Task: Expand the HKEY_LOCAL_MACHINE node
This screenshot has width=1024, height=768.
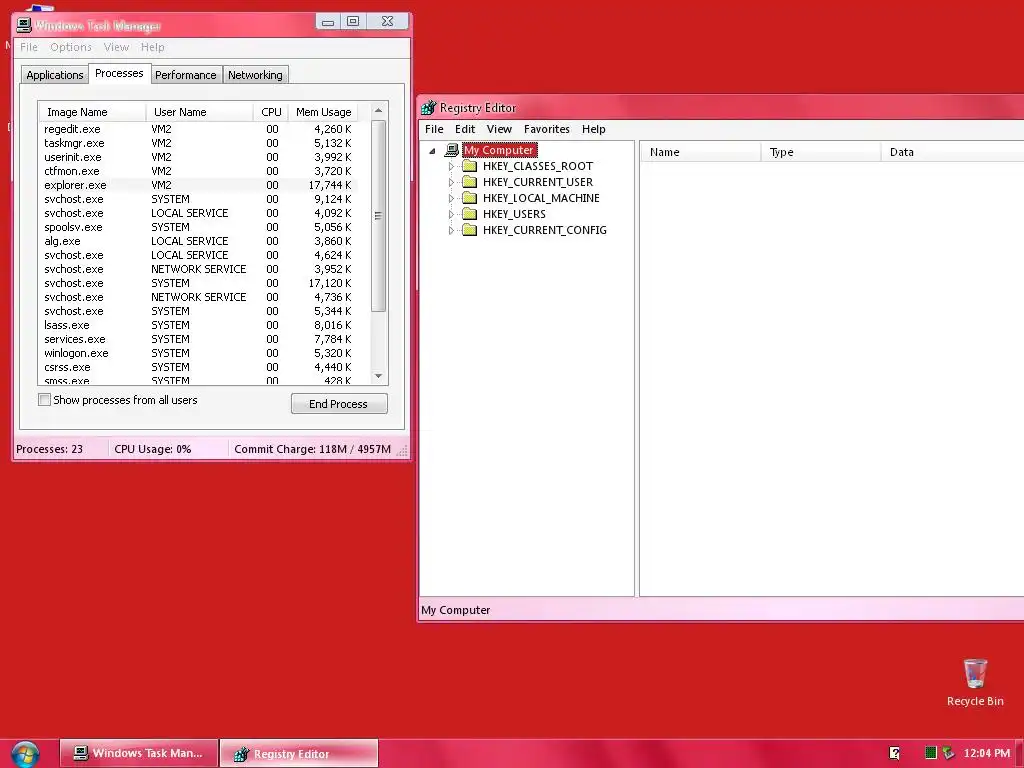Action: pyautogui.click(x=451, y=199)
